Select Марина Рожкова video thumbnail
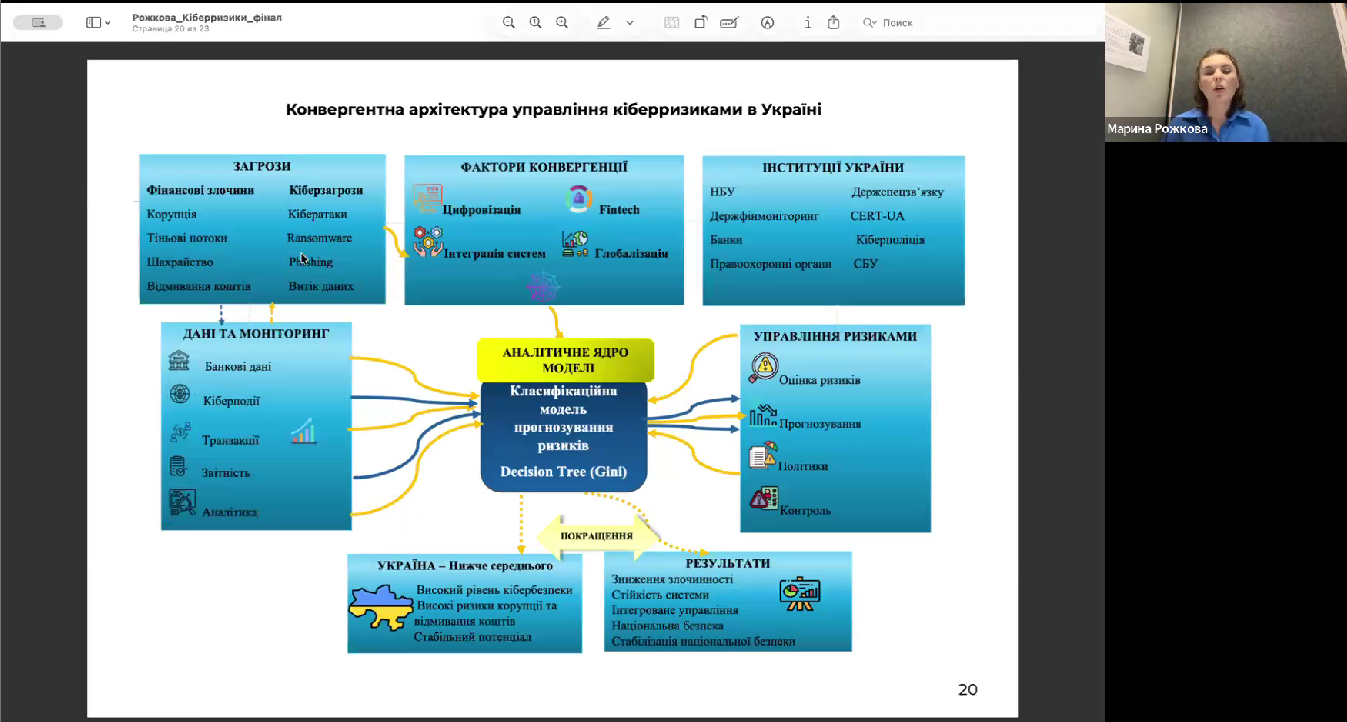The width and height of the screenshot is (1347, 722). point(1225,72)
